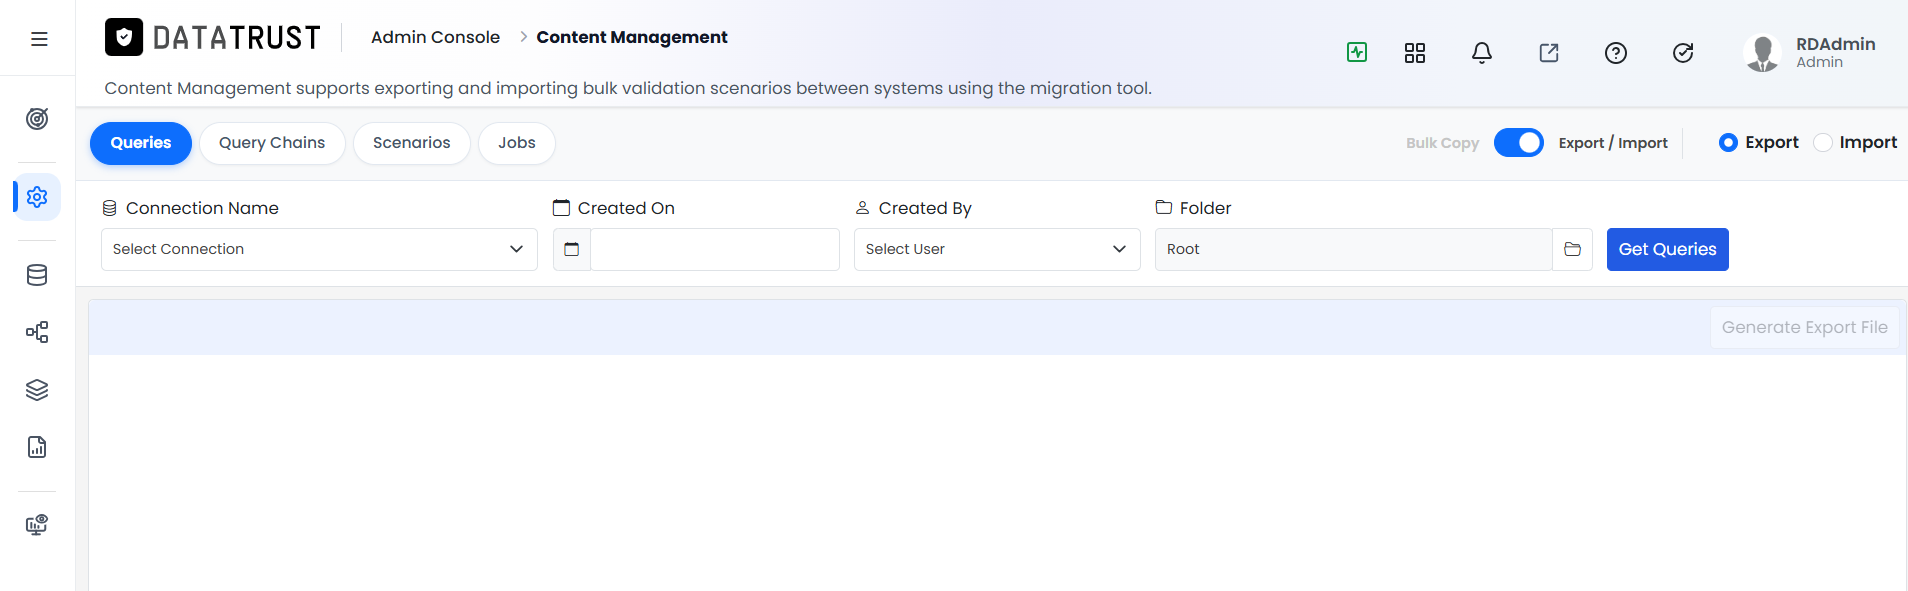Screen dimensions: 1908x591
Task: Open the apps grid icon
Action: tap(1415, 53)
